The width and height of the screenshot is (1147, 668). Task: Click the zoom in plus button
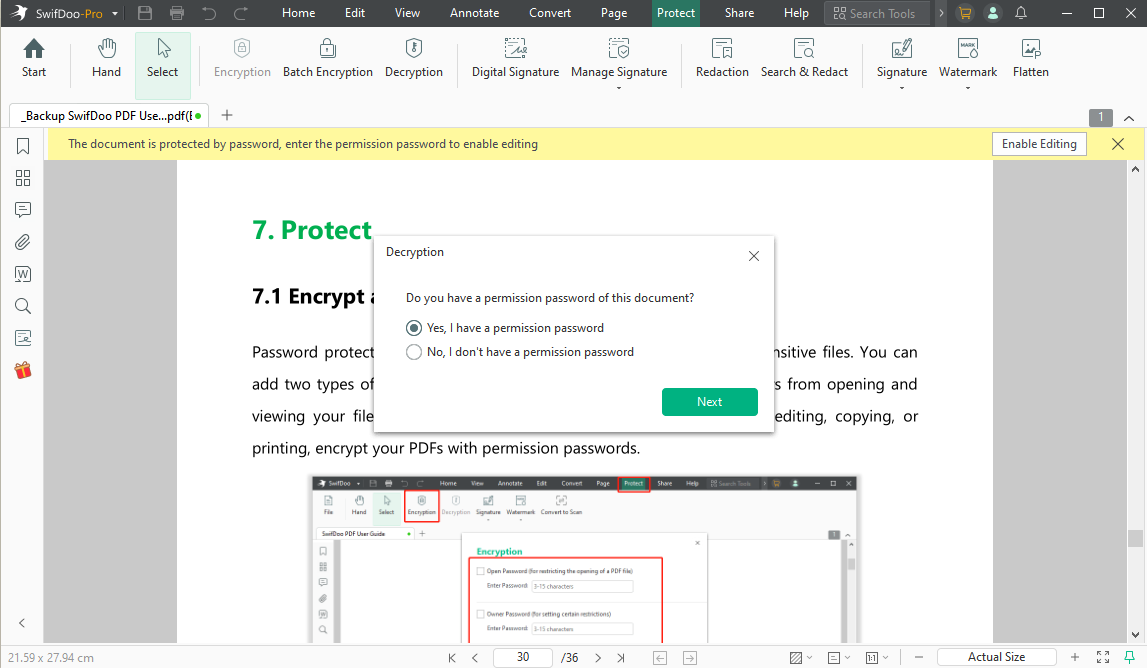[1075, 657]
